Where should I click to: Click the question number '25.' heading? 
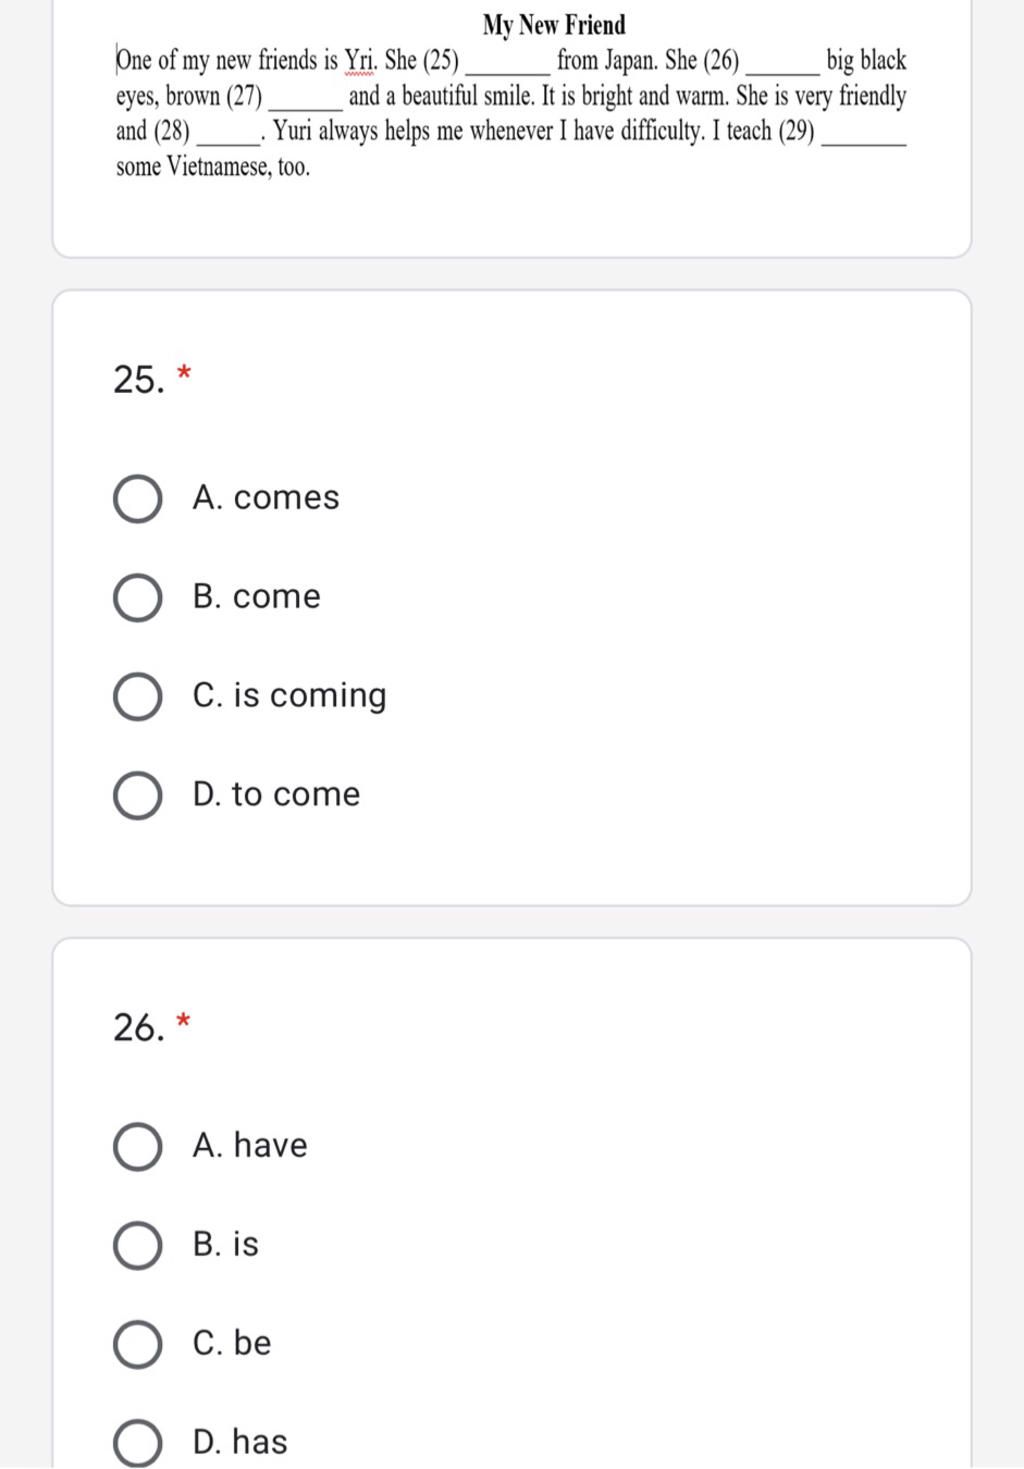138,380
